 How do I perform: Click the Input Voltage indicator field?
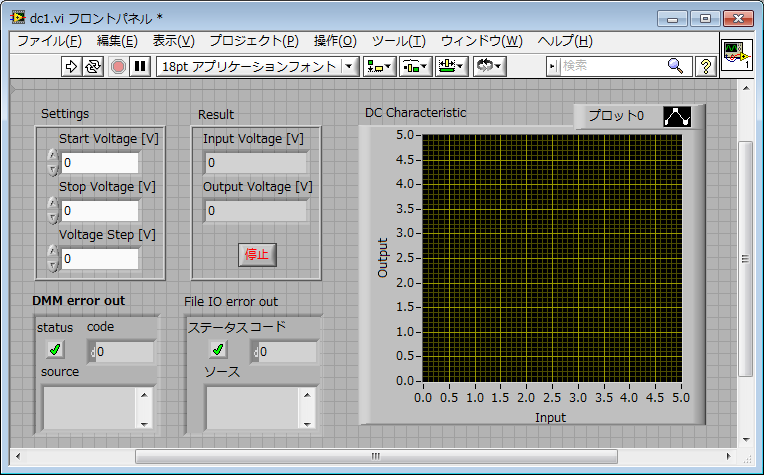click(x=256, y=163)
